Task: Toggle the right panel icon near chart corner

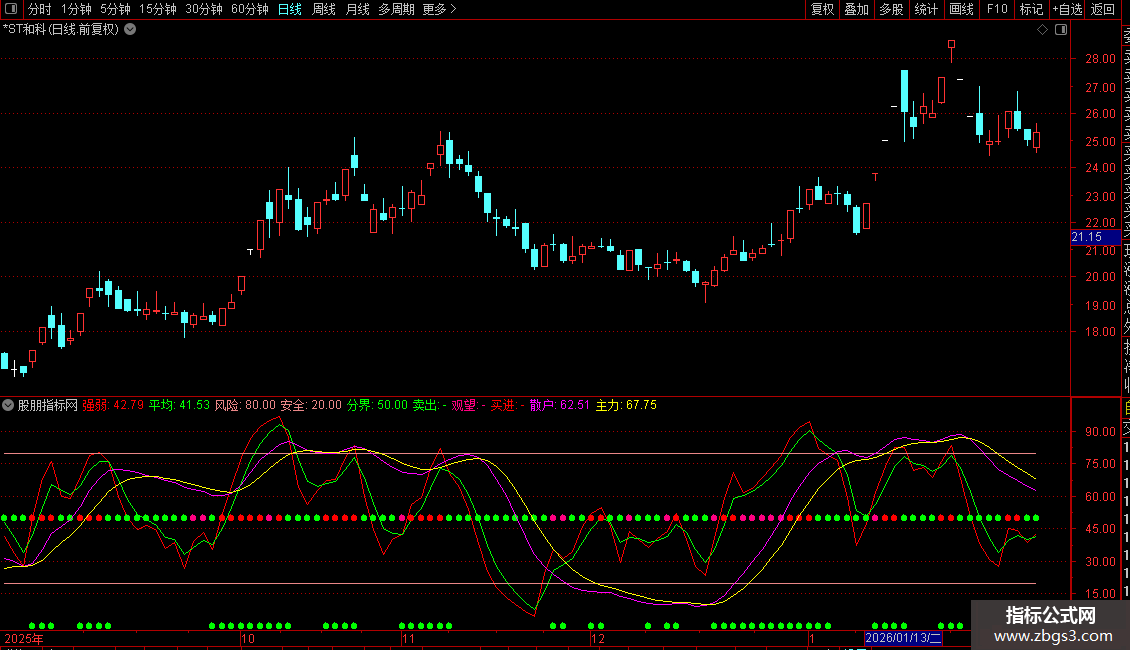Action: click(x=1061, y=30)
